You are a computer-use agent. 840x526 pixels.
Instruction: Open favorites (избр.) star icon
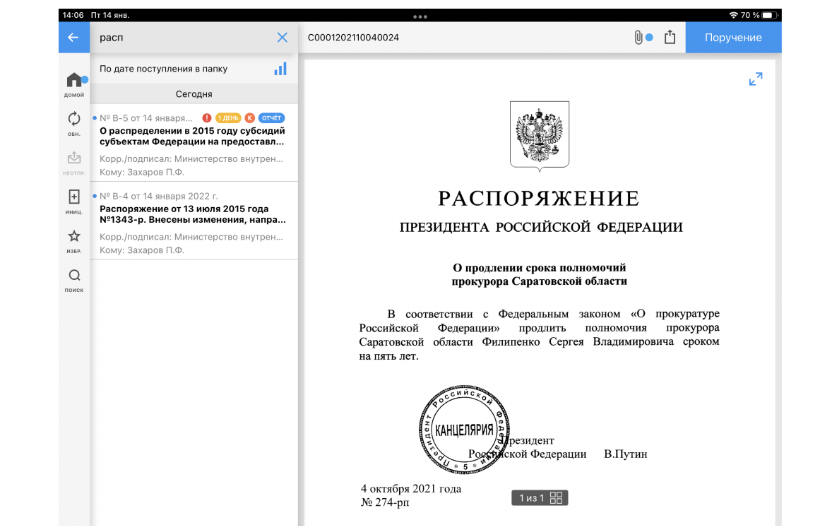(x=74, y=238)
